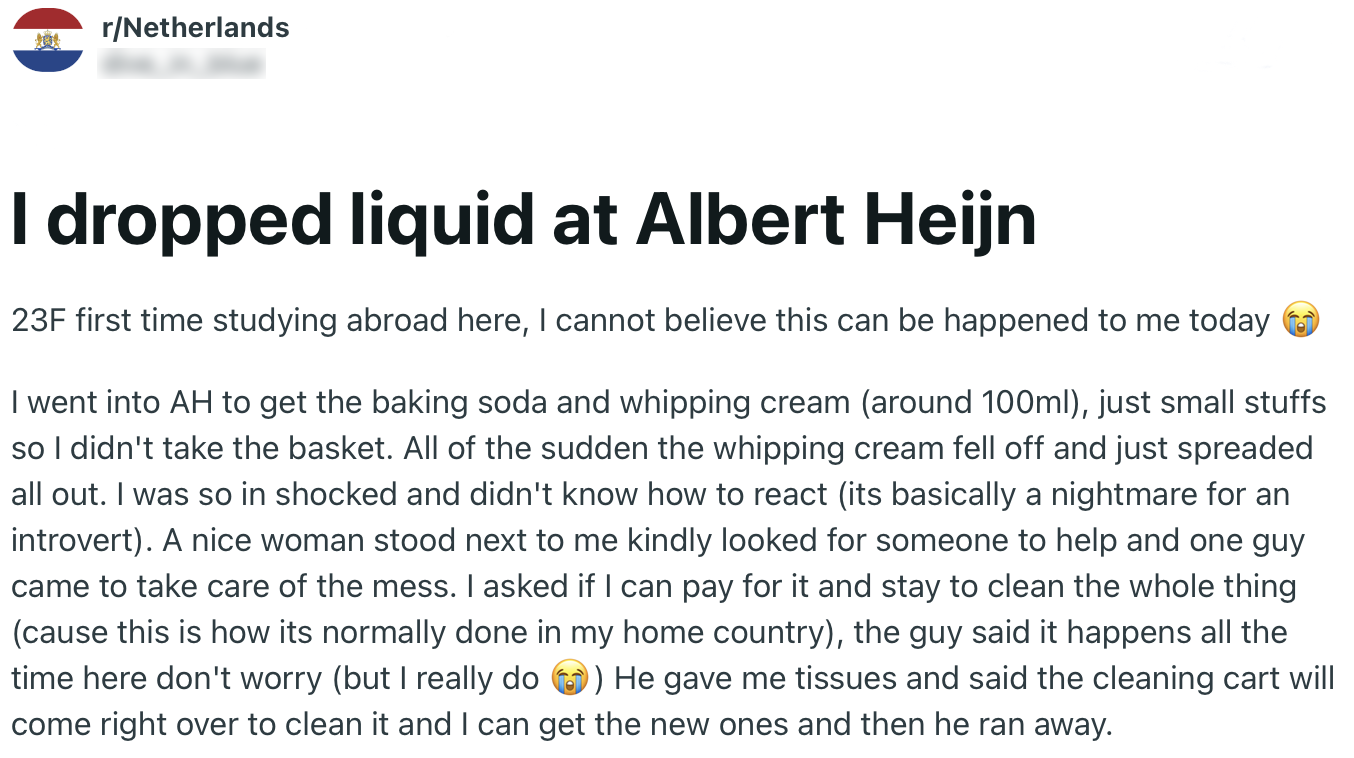Open the r/Netherlands subreddit link
The image size is (1354, 758).
pos(196,27)
